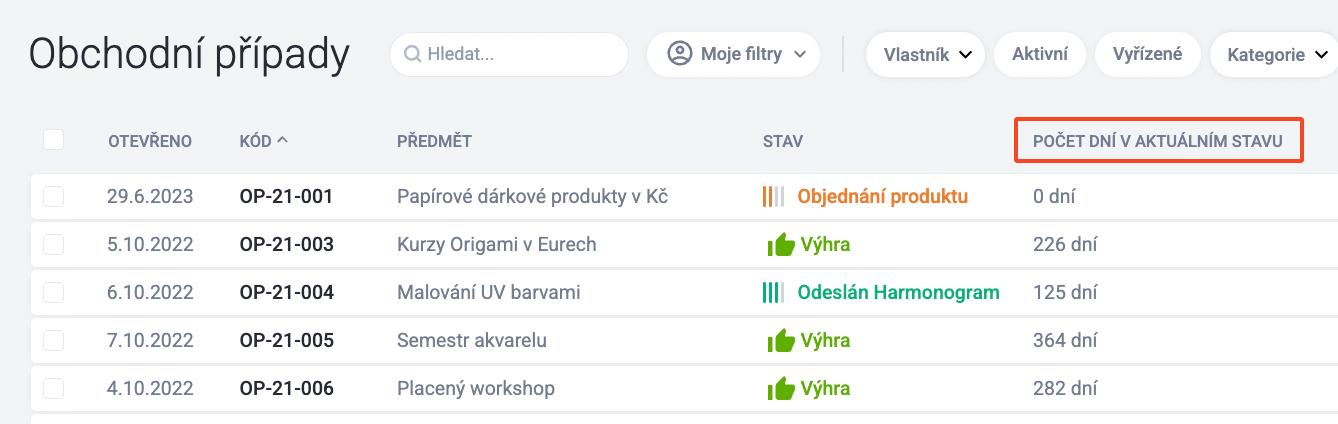Click green stage bars icon for Odeslán Harmonogram
Image resolution: width=1338 pixels, height=424 pixels.
773,293
